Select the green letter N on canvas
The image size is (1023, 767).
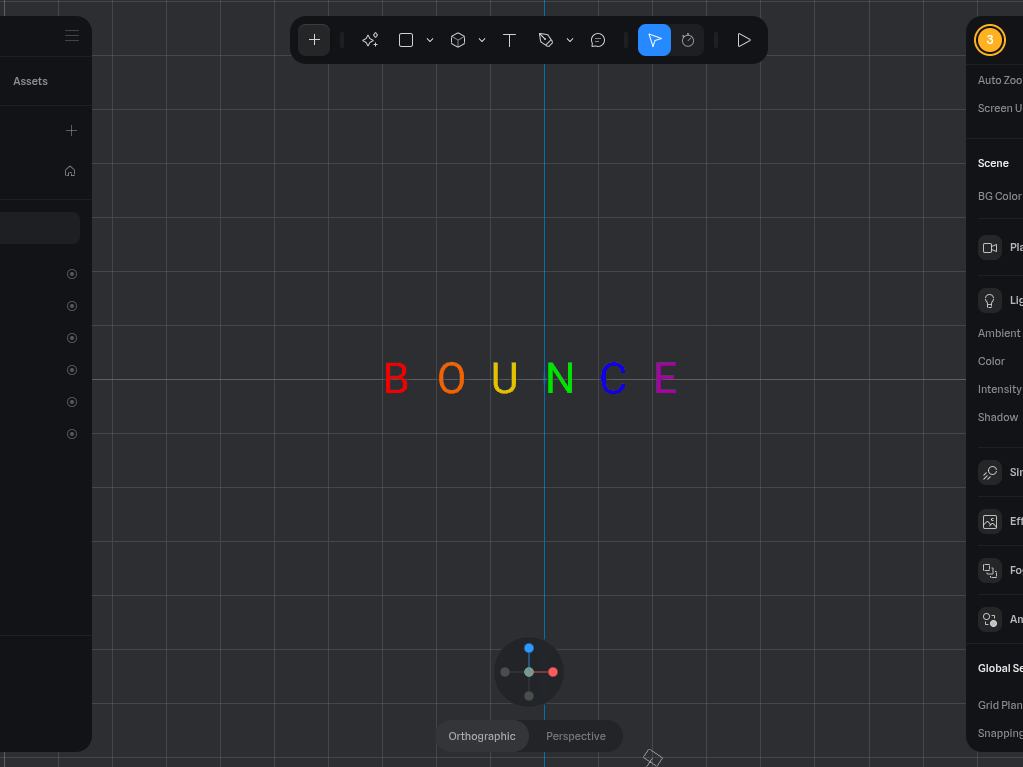[560, 378]
